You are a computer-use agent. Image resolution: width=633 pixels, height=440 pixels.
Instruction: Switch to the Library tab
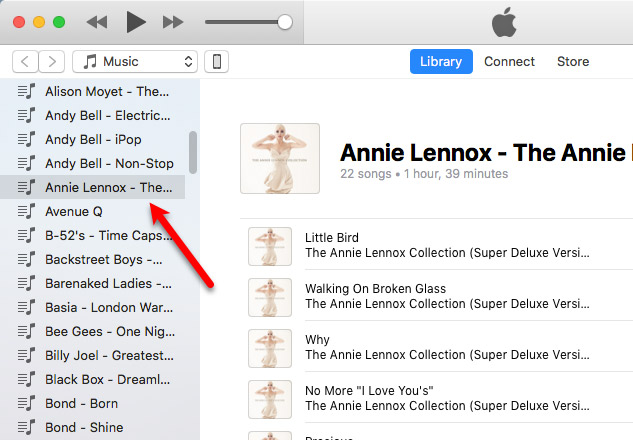pyautogui.click(x=441, y=61)
